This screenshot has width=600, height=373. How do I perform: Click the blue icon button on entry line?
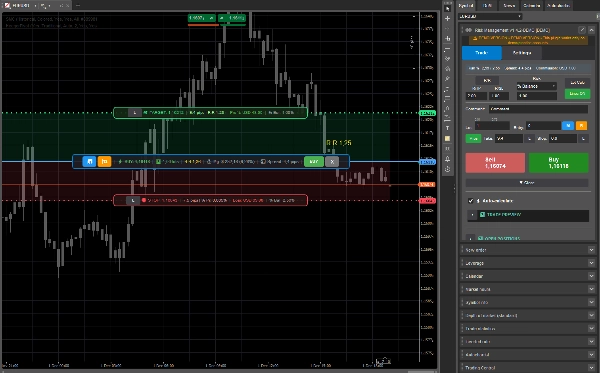[x=90, y=161]
